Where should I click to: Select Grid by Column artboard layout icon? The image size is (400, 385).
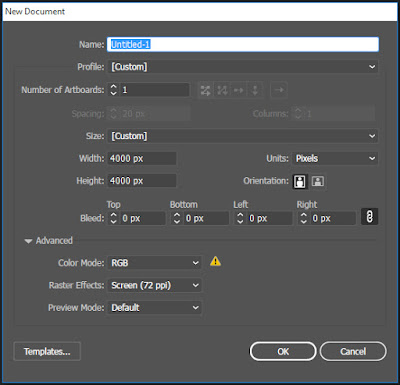[x=222, y=90]
